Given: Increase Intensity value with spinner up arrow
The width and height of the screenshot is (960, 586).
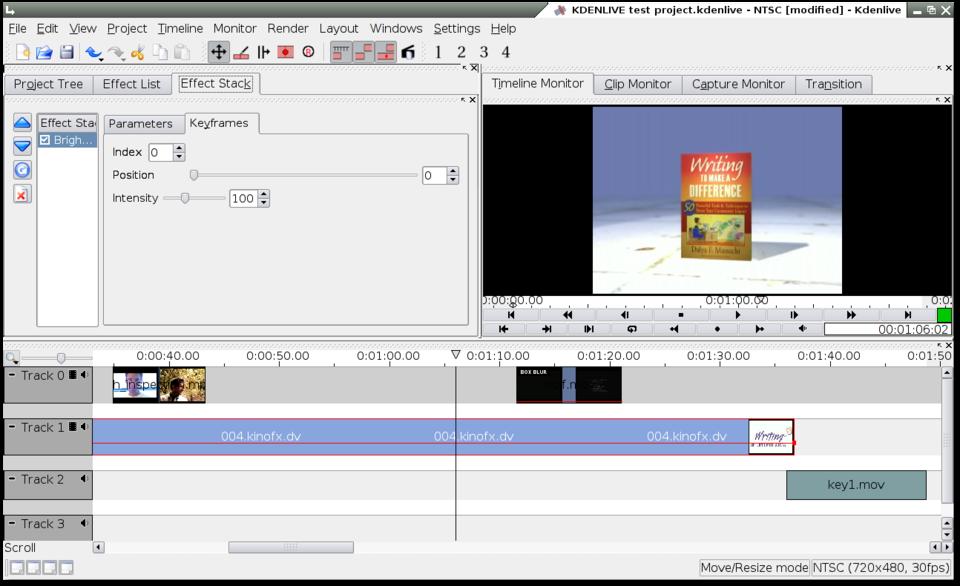Looking at the screenshot, I should 264,194.
